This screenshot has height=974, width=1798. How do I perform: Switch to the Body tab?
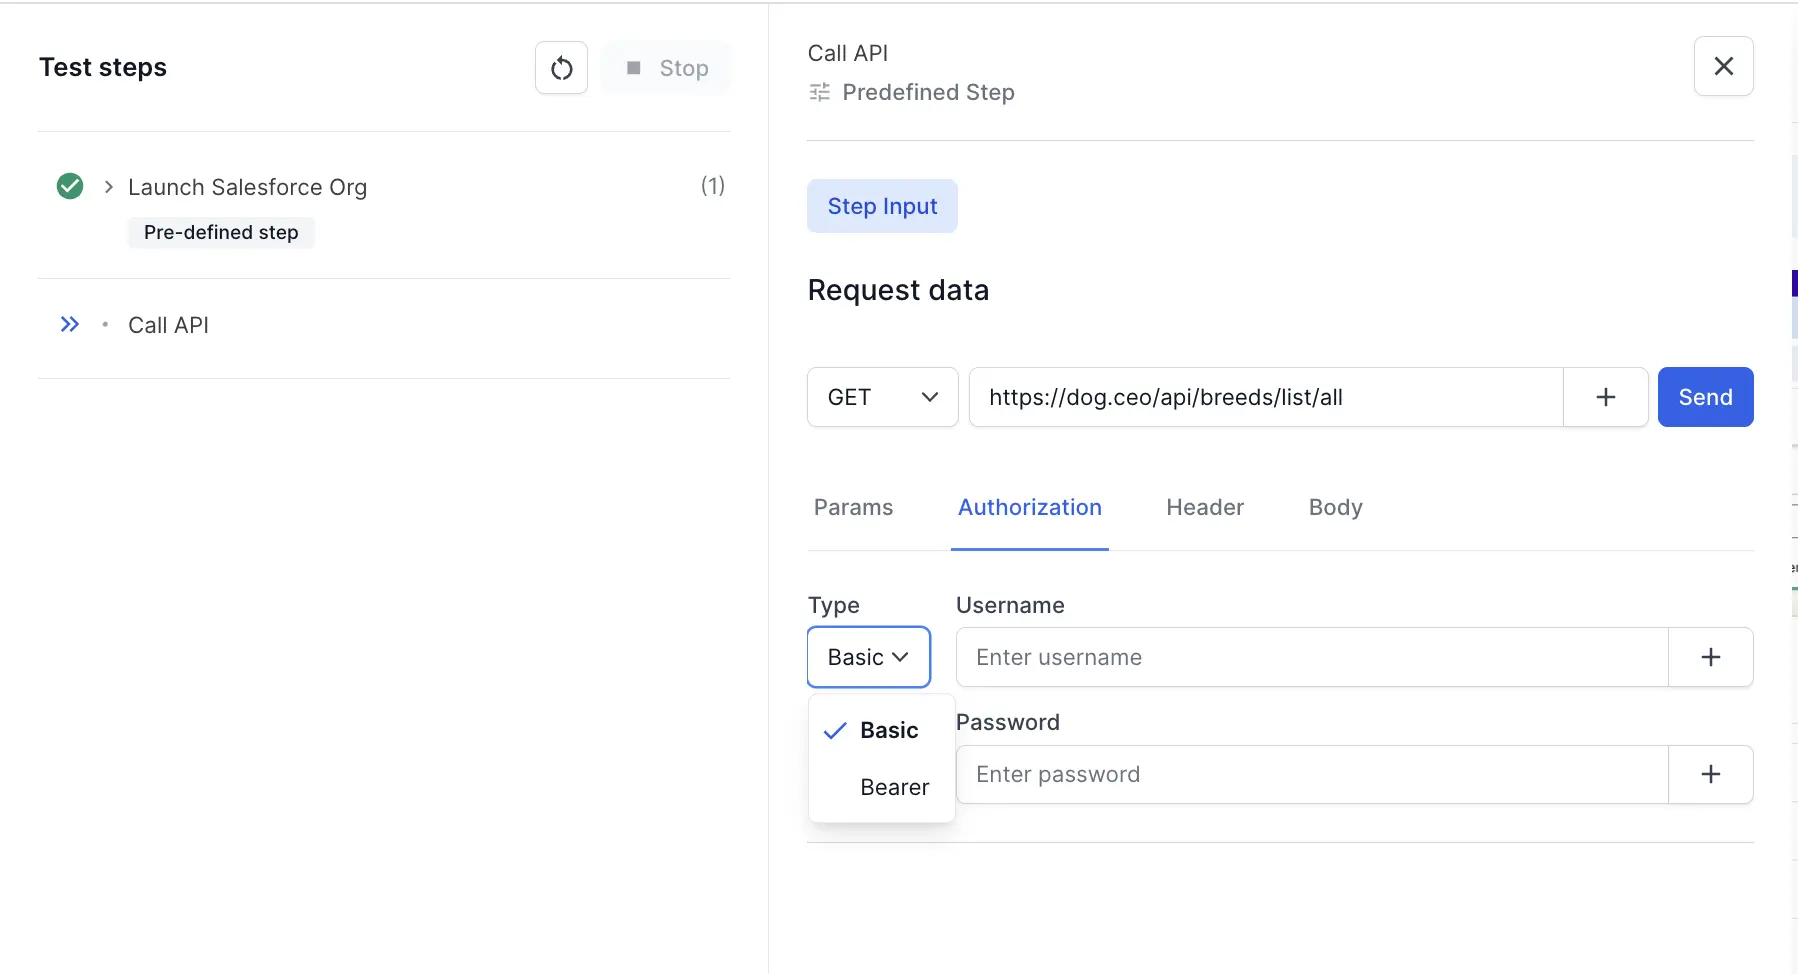[x=1334, y=508]
